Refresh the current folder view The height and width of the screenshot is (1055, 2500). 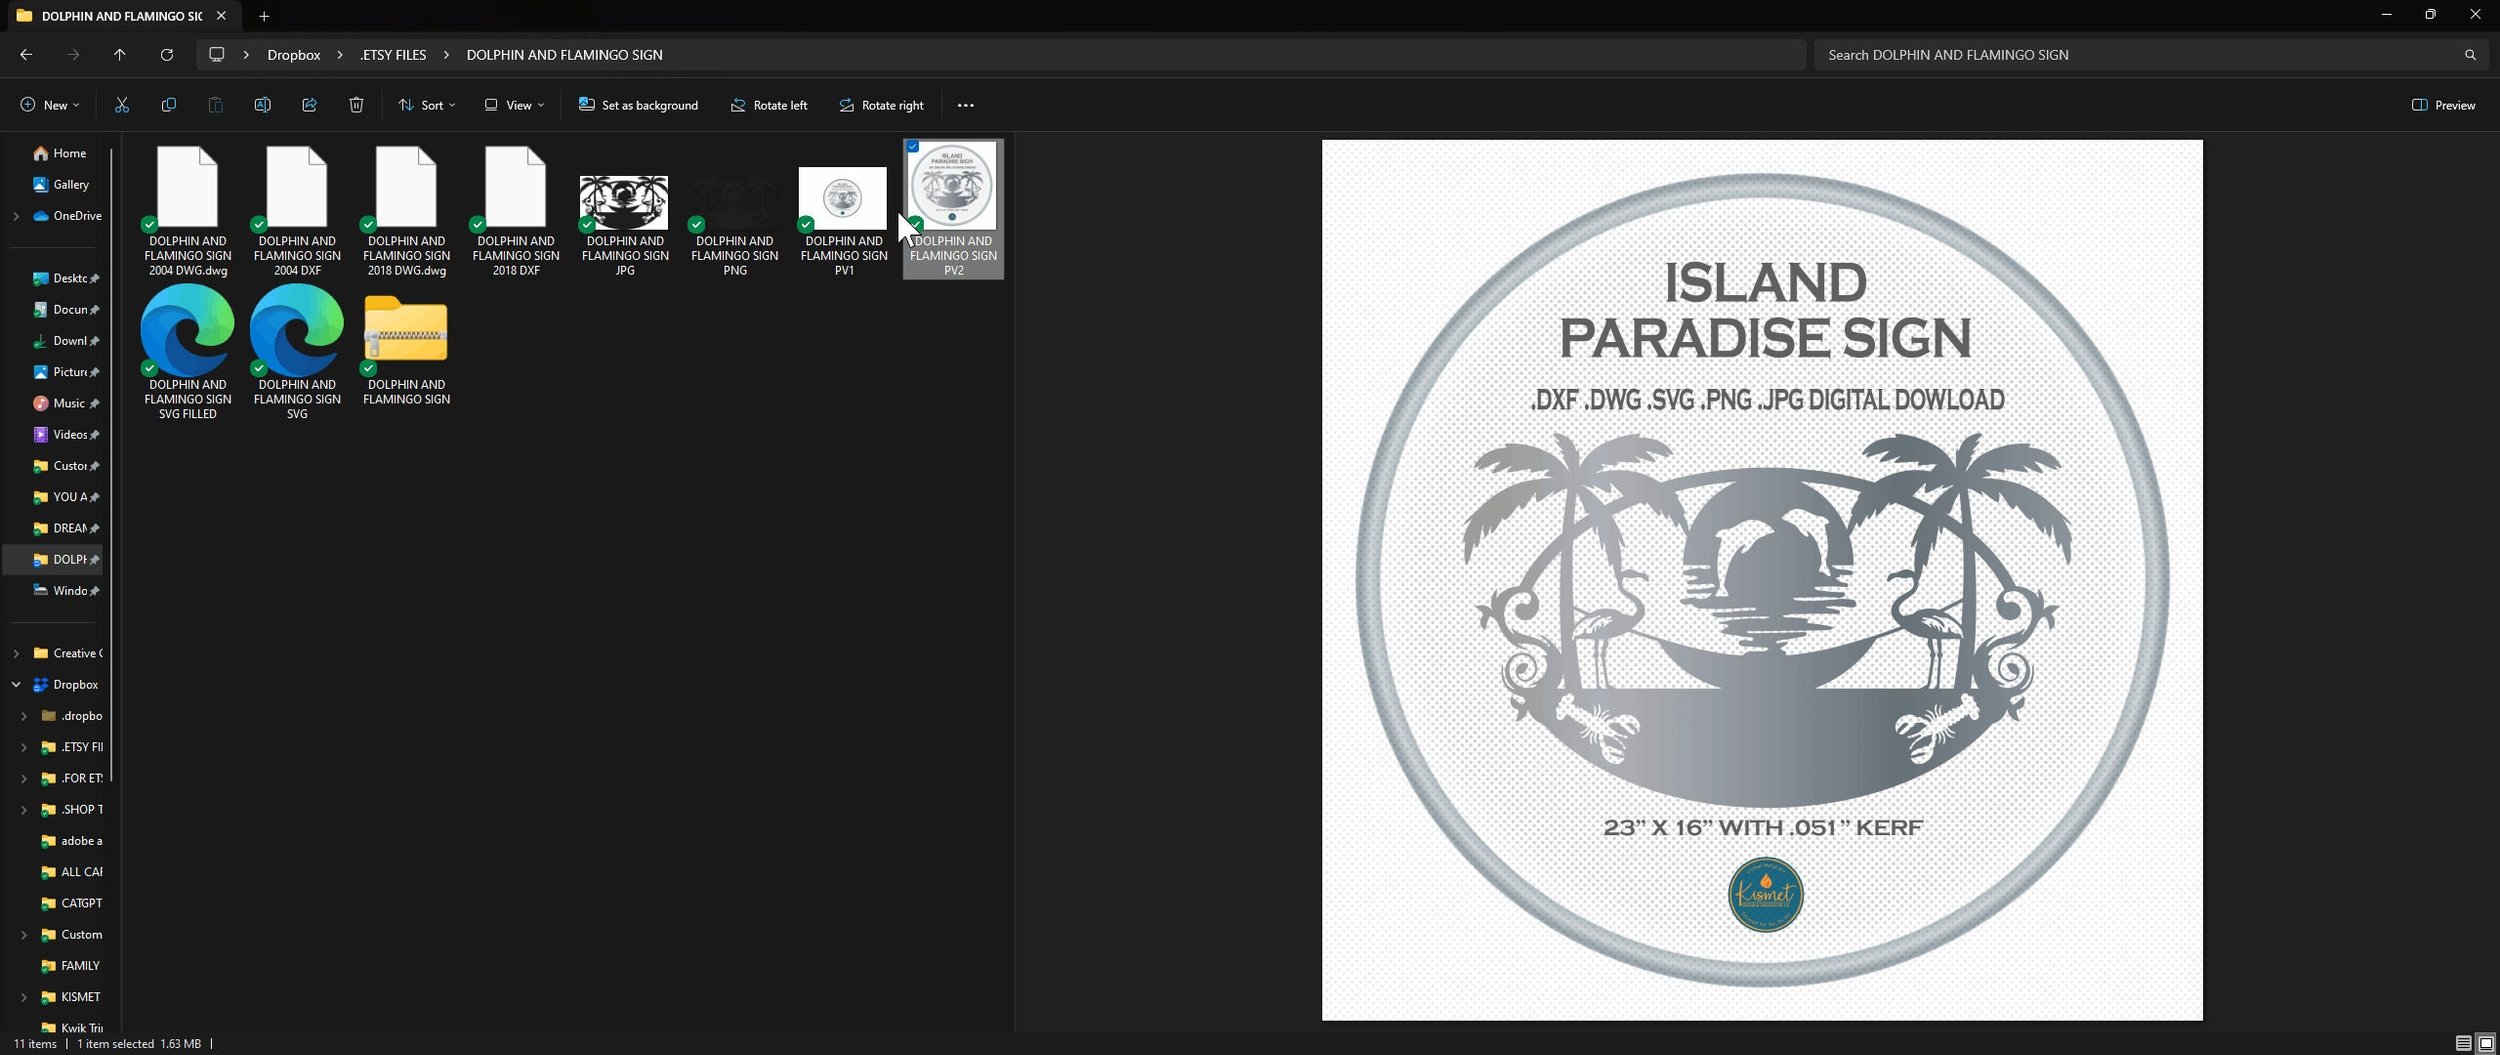167,55
